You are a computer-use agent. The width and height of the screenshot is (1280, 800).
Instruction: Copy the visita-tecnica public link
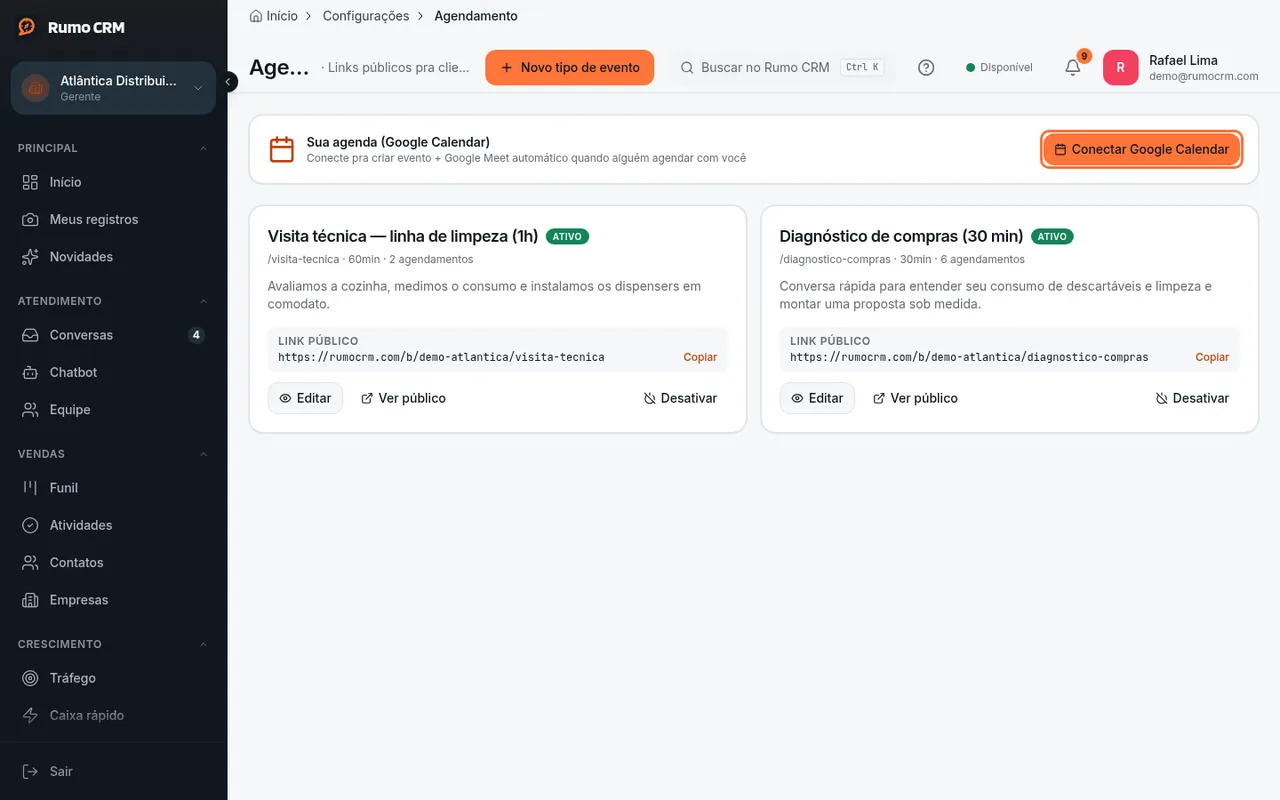click(700, 357)
